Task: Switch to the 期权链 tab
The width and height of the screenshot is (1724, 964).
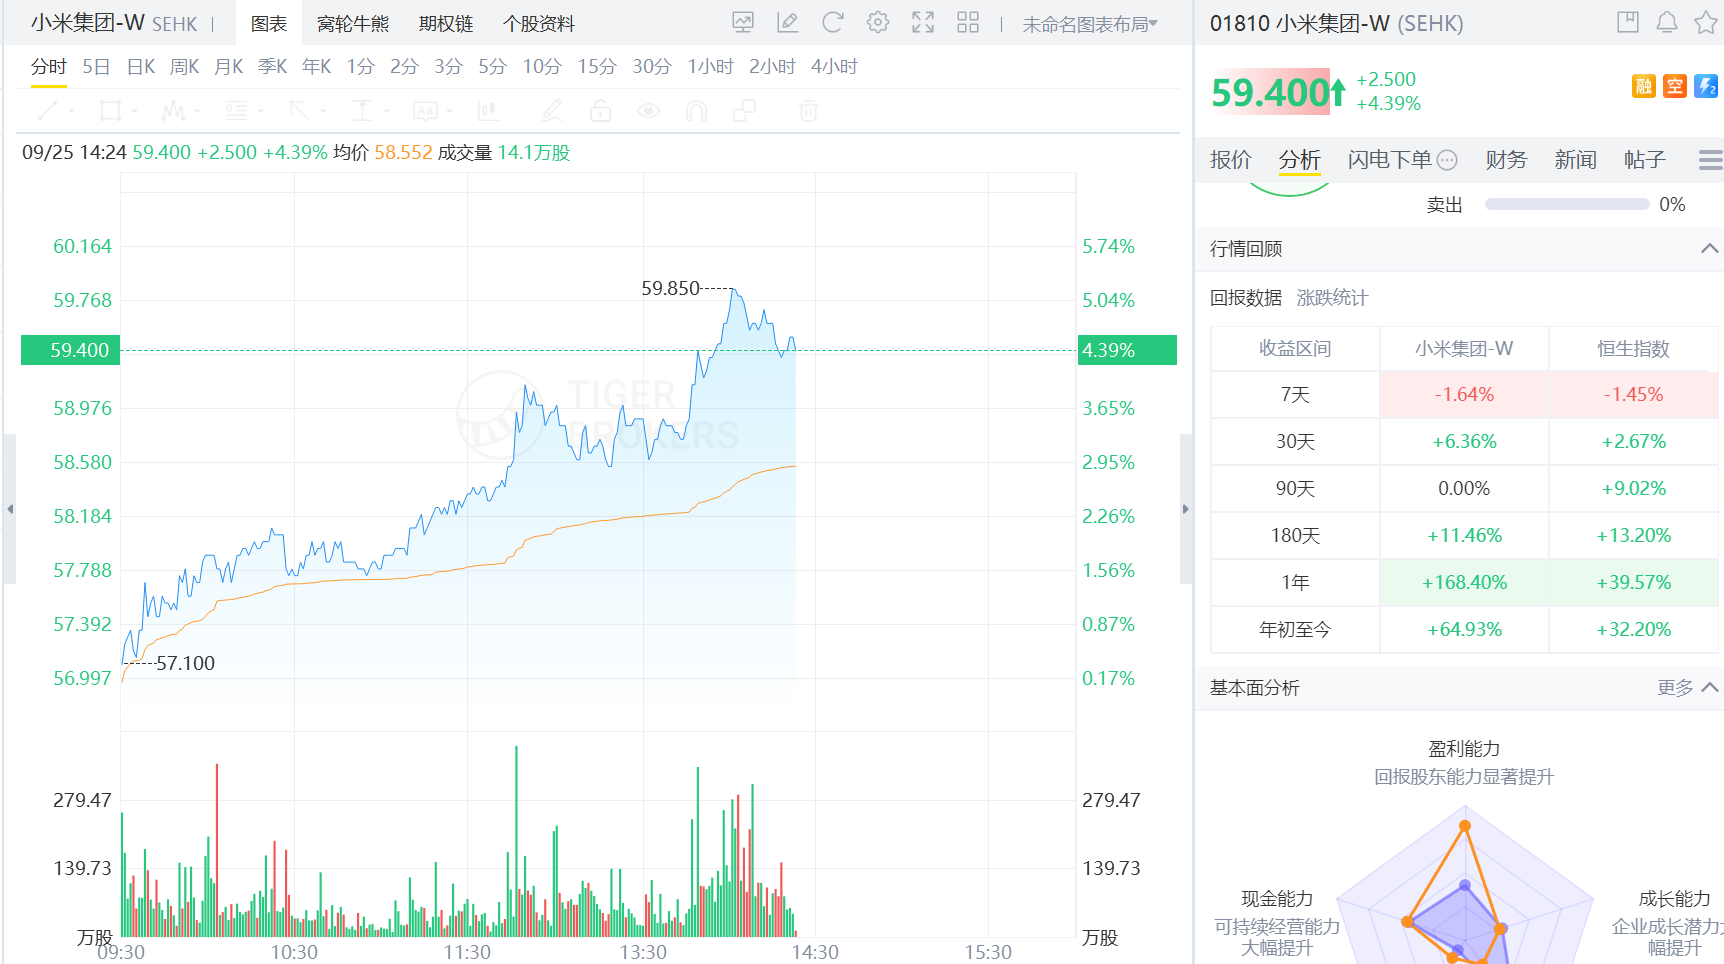Action: [444, 23]
